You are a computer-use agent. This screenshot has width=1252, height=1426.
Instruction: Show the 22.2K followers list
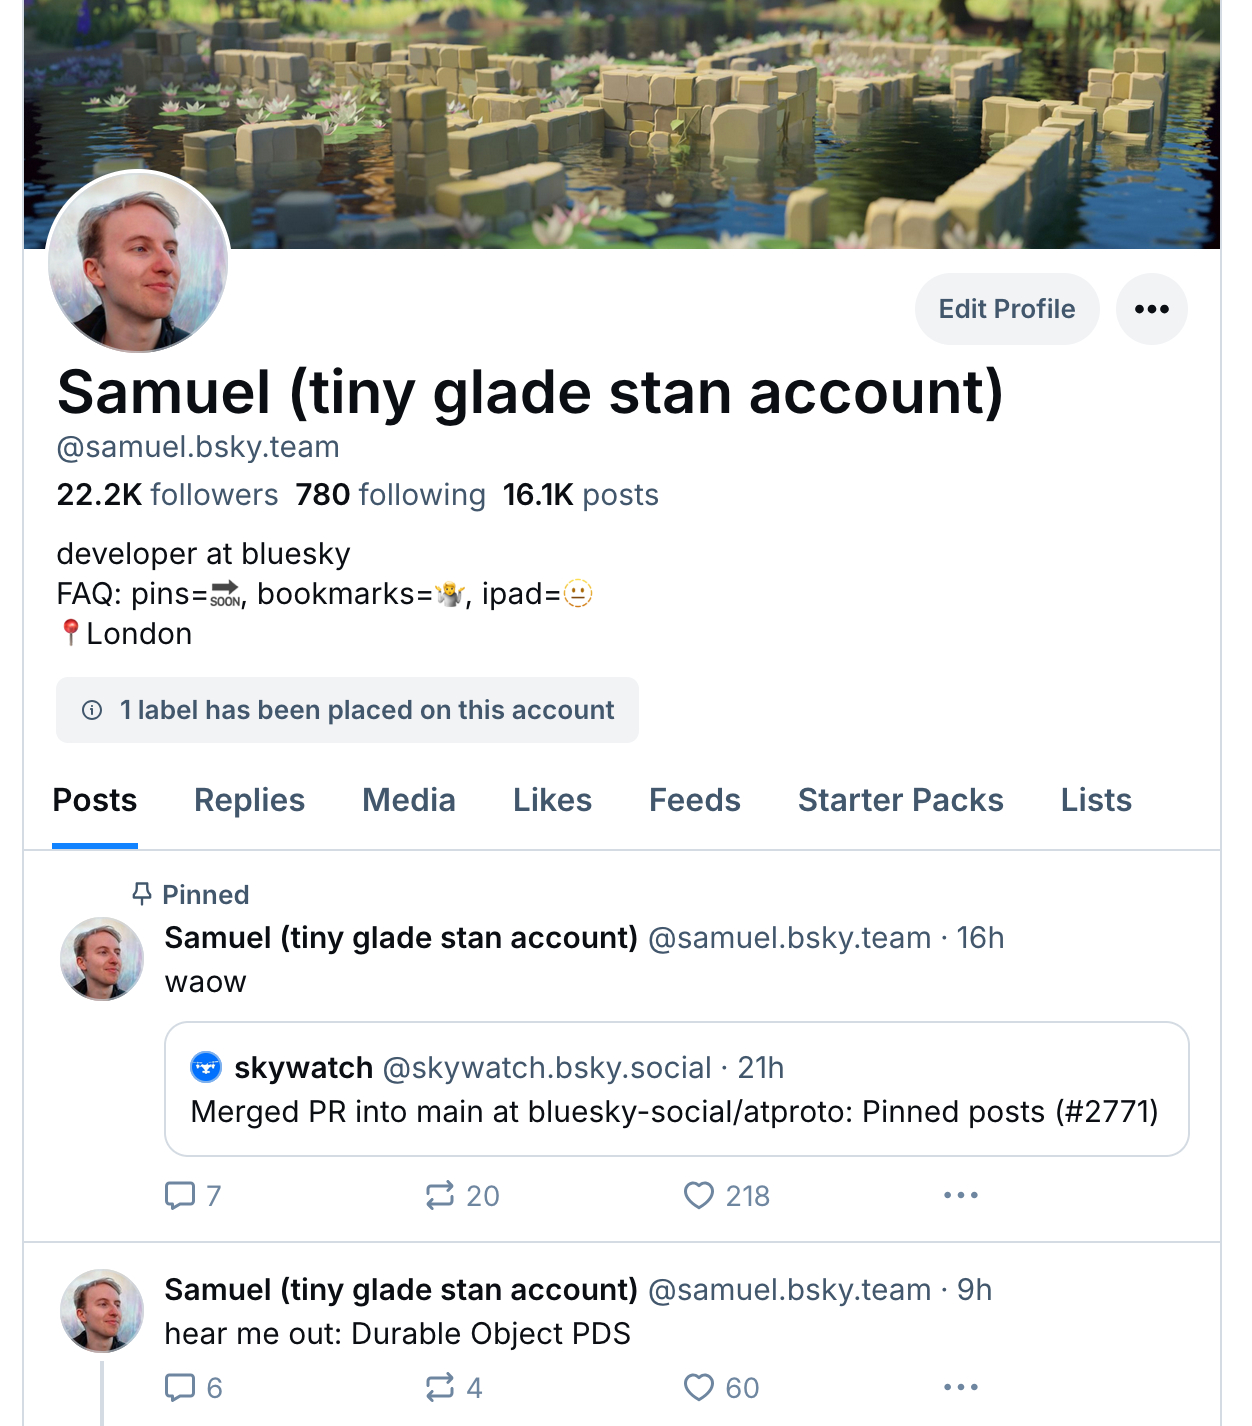167,495
